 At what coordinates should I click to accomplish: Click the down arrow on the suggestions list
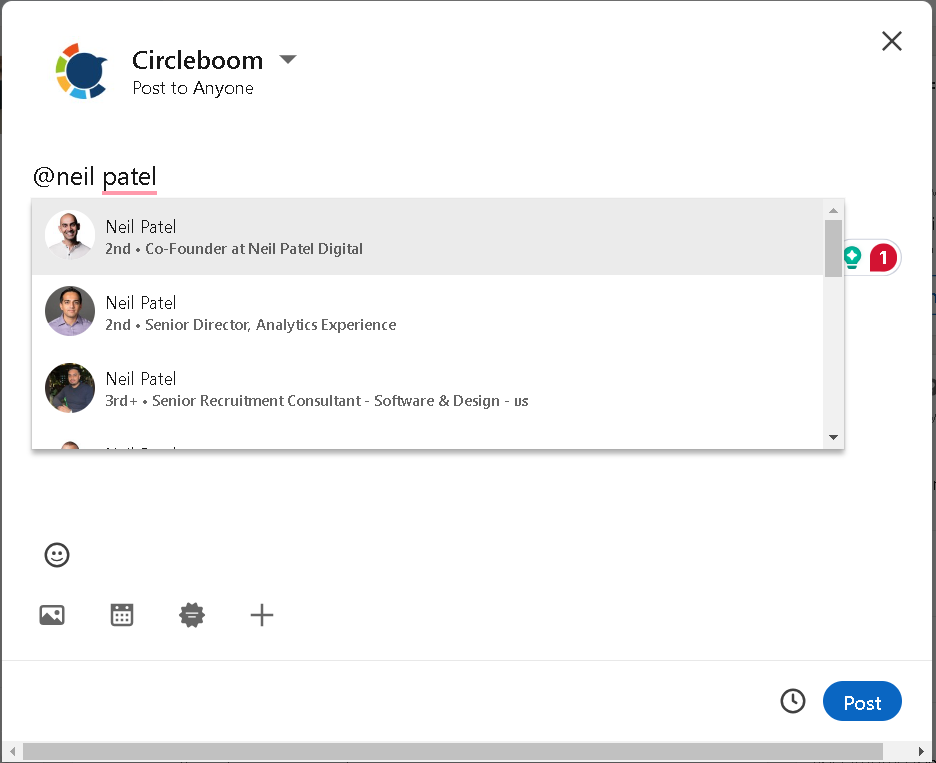point(833,436)
